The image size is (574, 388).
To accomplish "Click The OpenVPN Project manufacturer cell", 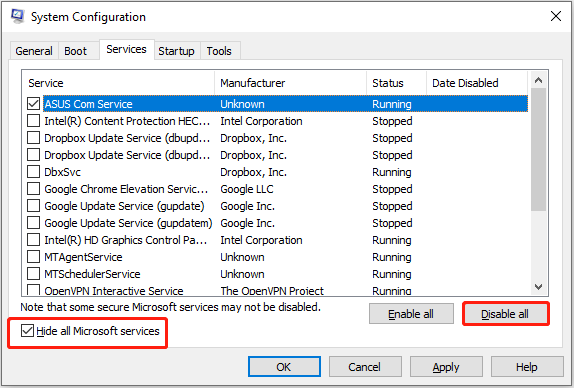I will (x=272, y=291).
